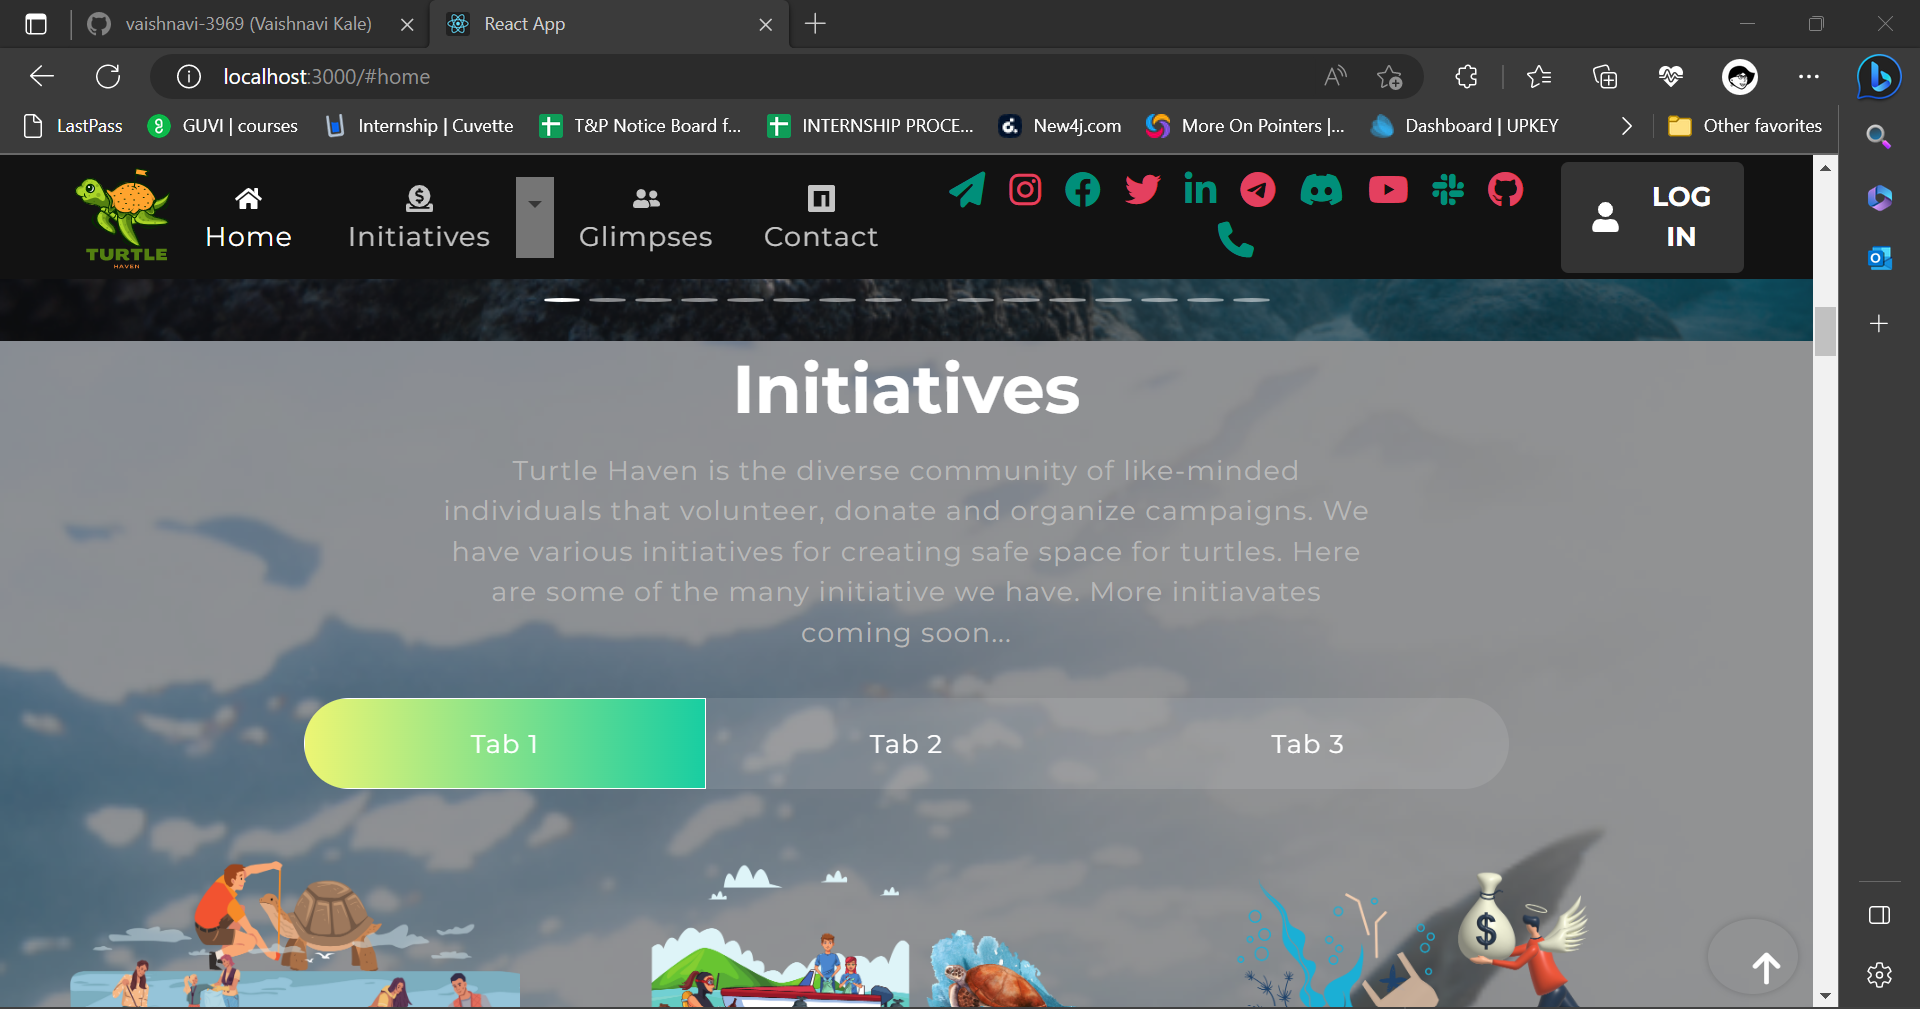The width and height of the screenshot is (1920, 1009).
Task: Open the Facebook social icon
Action: point(1083,189)
